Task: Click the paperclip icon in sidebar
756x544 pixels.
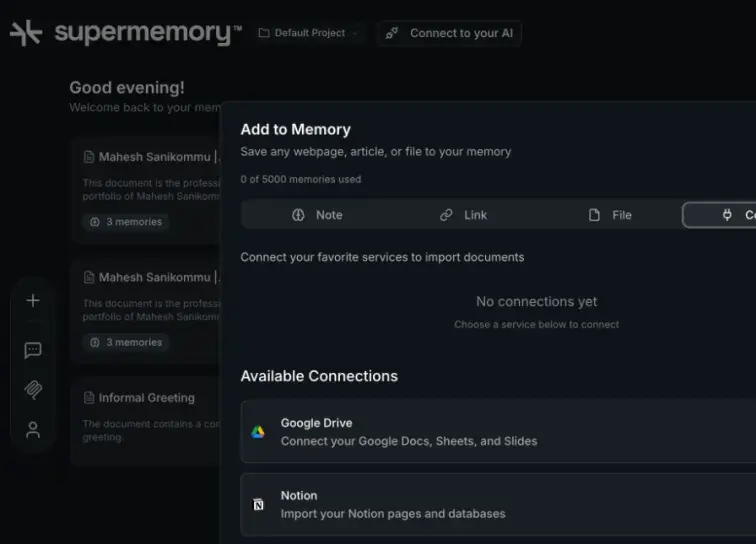Action: (33, 390)
